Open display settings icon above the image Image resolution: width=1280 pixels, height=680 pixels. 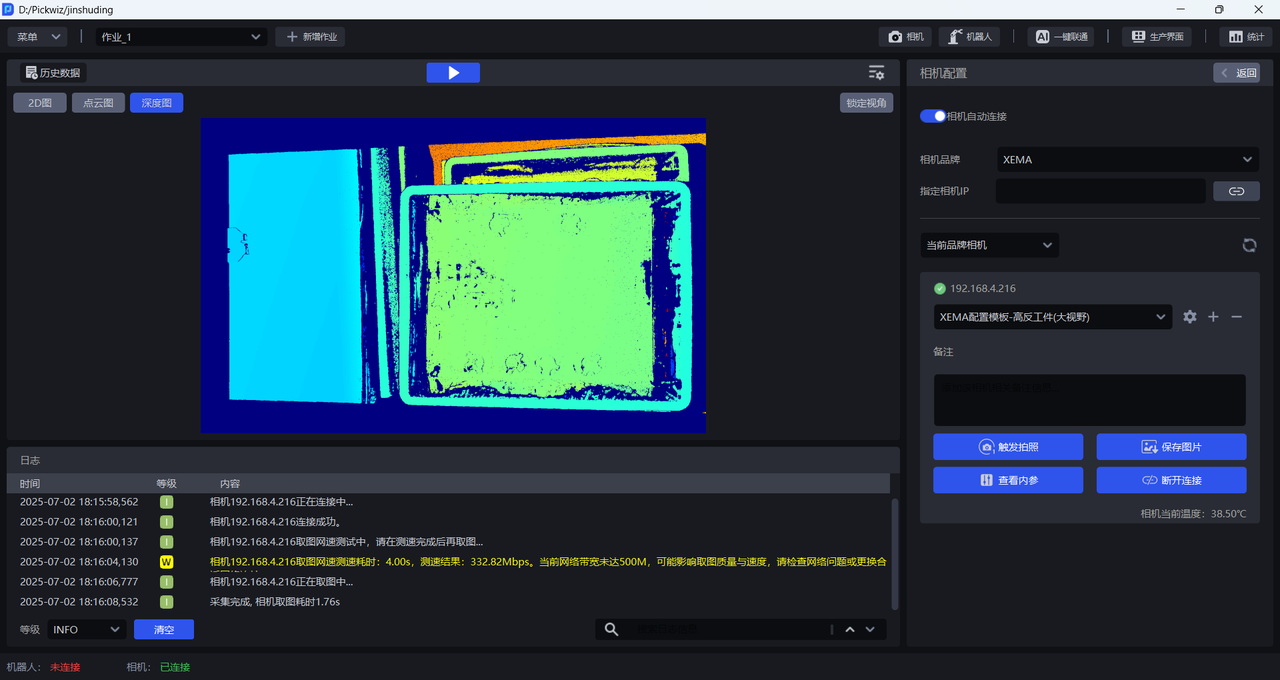[876, 73]
